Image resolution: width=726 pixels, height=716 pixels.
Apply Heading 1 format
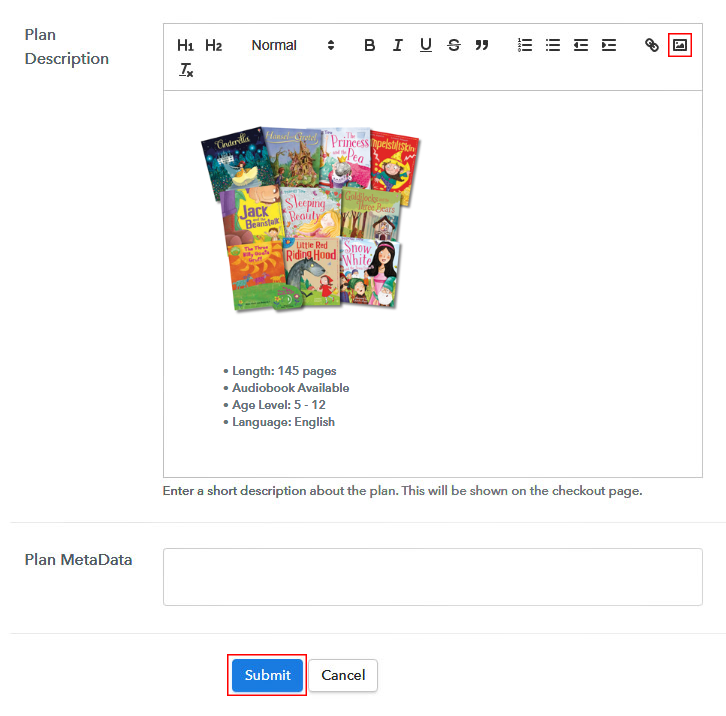(185, 45)
